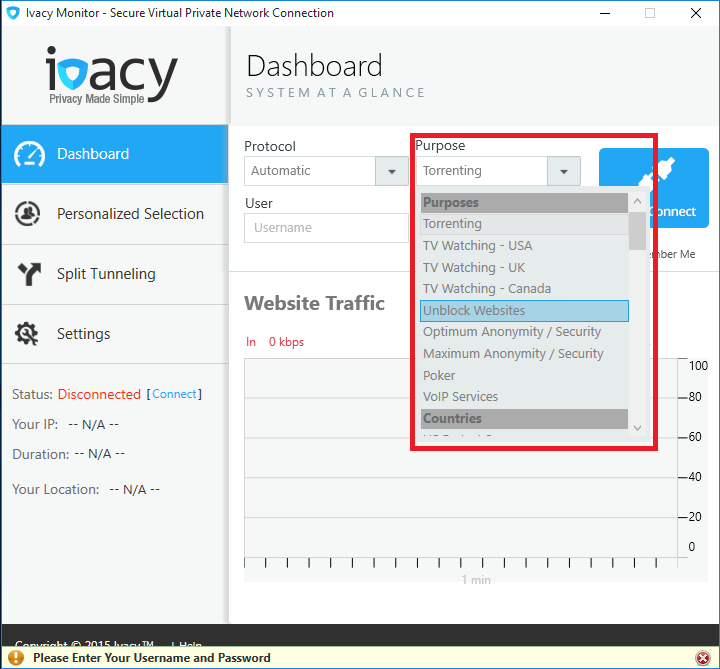Choose Unblock Websites purpose
Image resolution: width=720 pixels, height=669 pixels.
coord(524,311)
